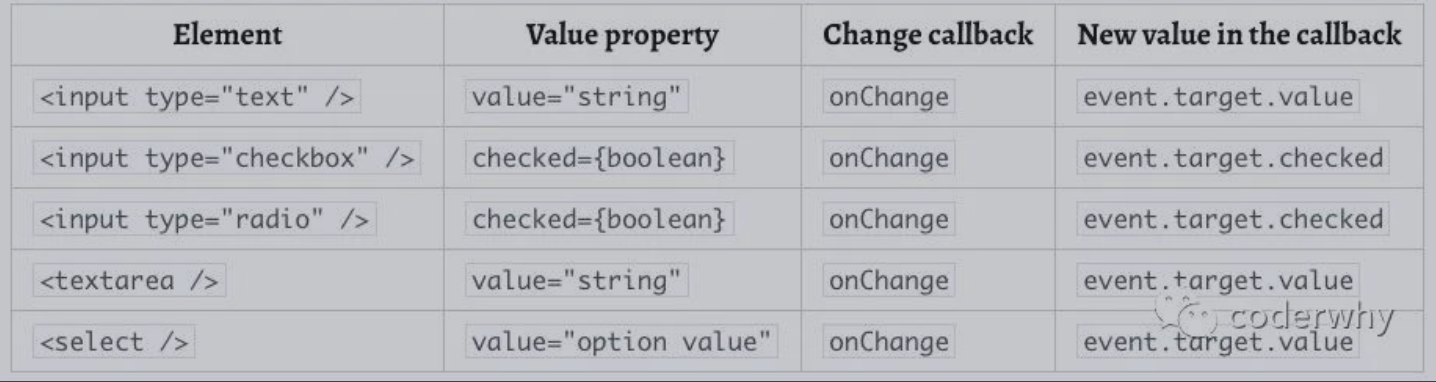Screen dimensions: 1436x382
Task: Click value="string" in the text input row
Action: tap(578, 97)
